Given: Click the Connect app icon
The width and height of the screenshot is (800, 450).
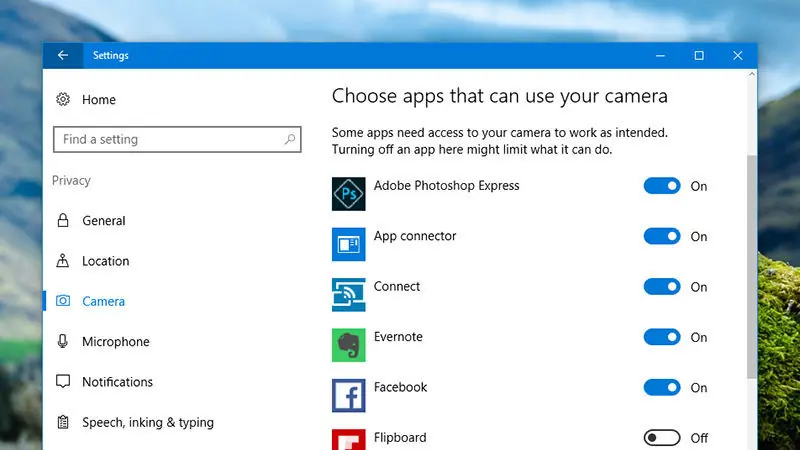Looking at the screenshot, I should [348, 294].
